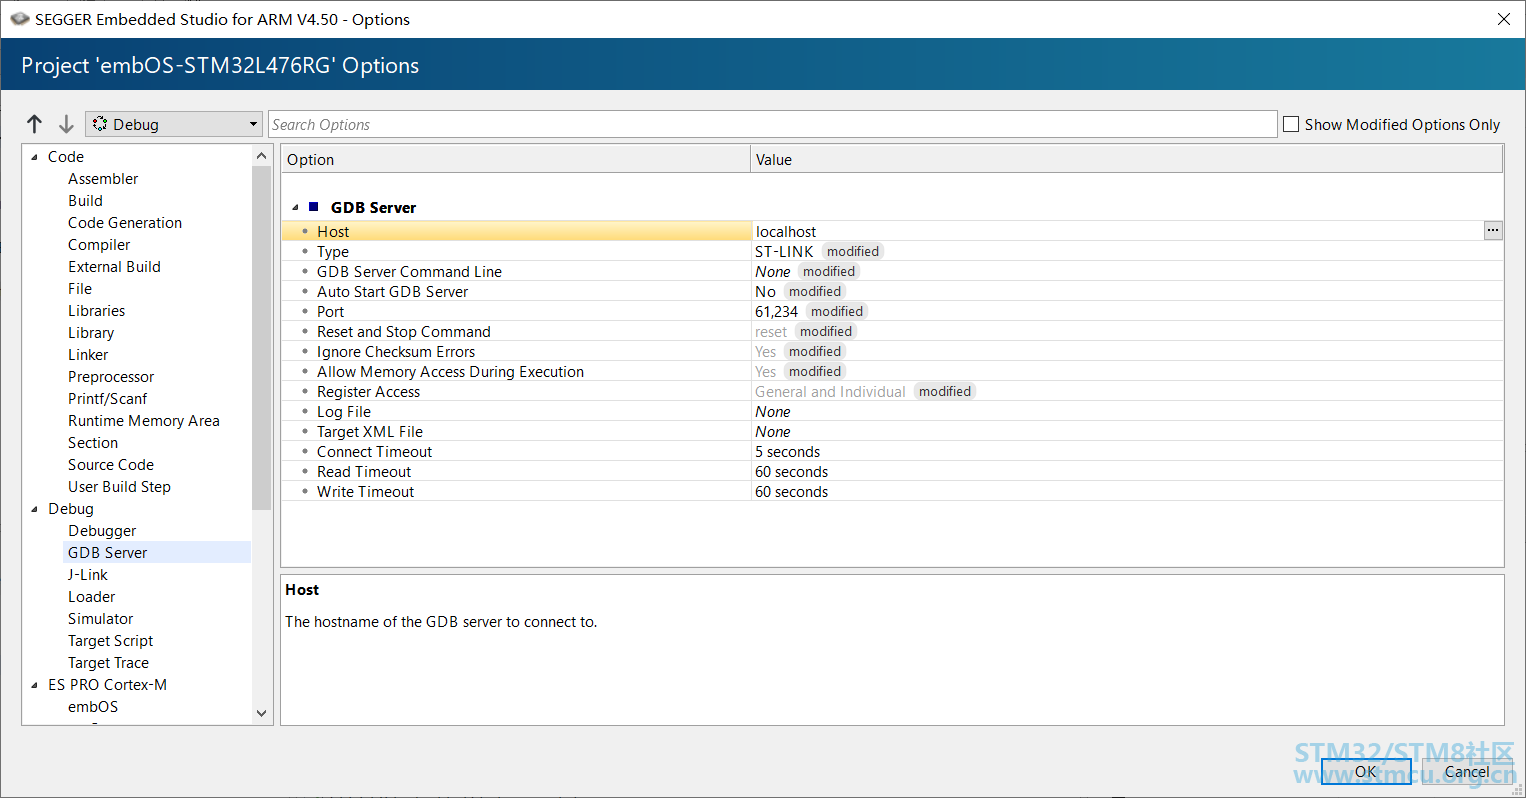The width and height of the screenshot is (1526, 798).
Task: Click the General and Individual value
Action: [x=830, y=392]
